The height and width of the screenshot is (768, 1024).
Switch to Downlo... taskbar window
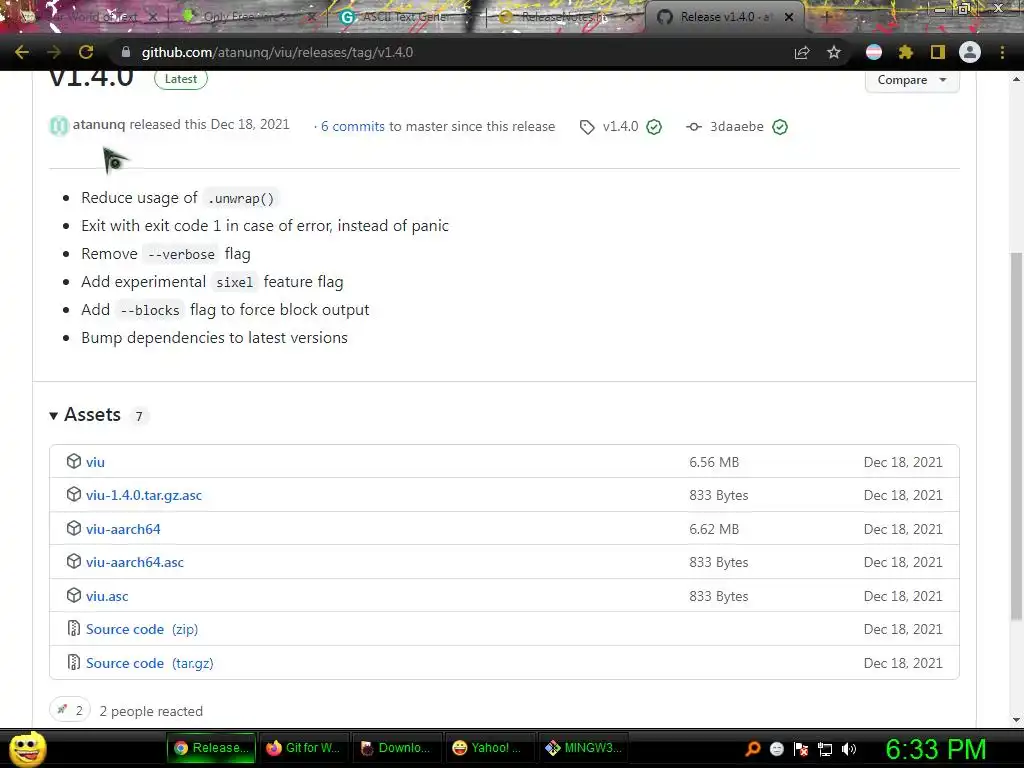click(x=396, y=748)
